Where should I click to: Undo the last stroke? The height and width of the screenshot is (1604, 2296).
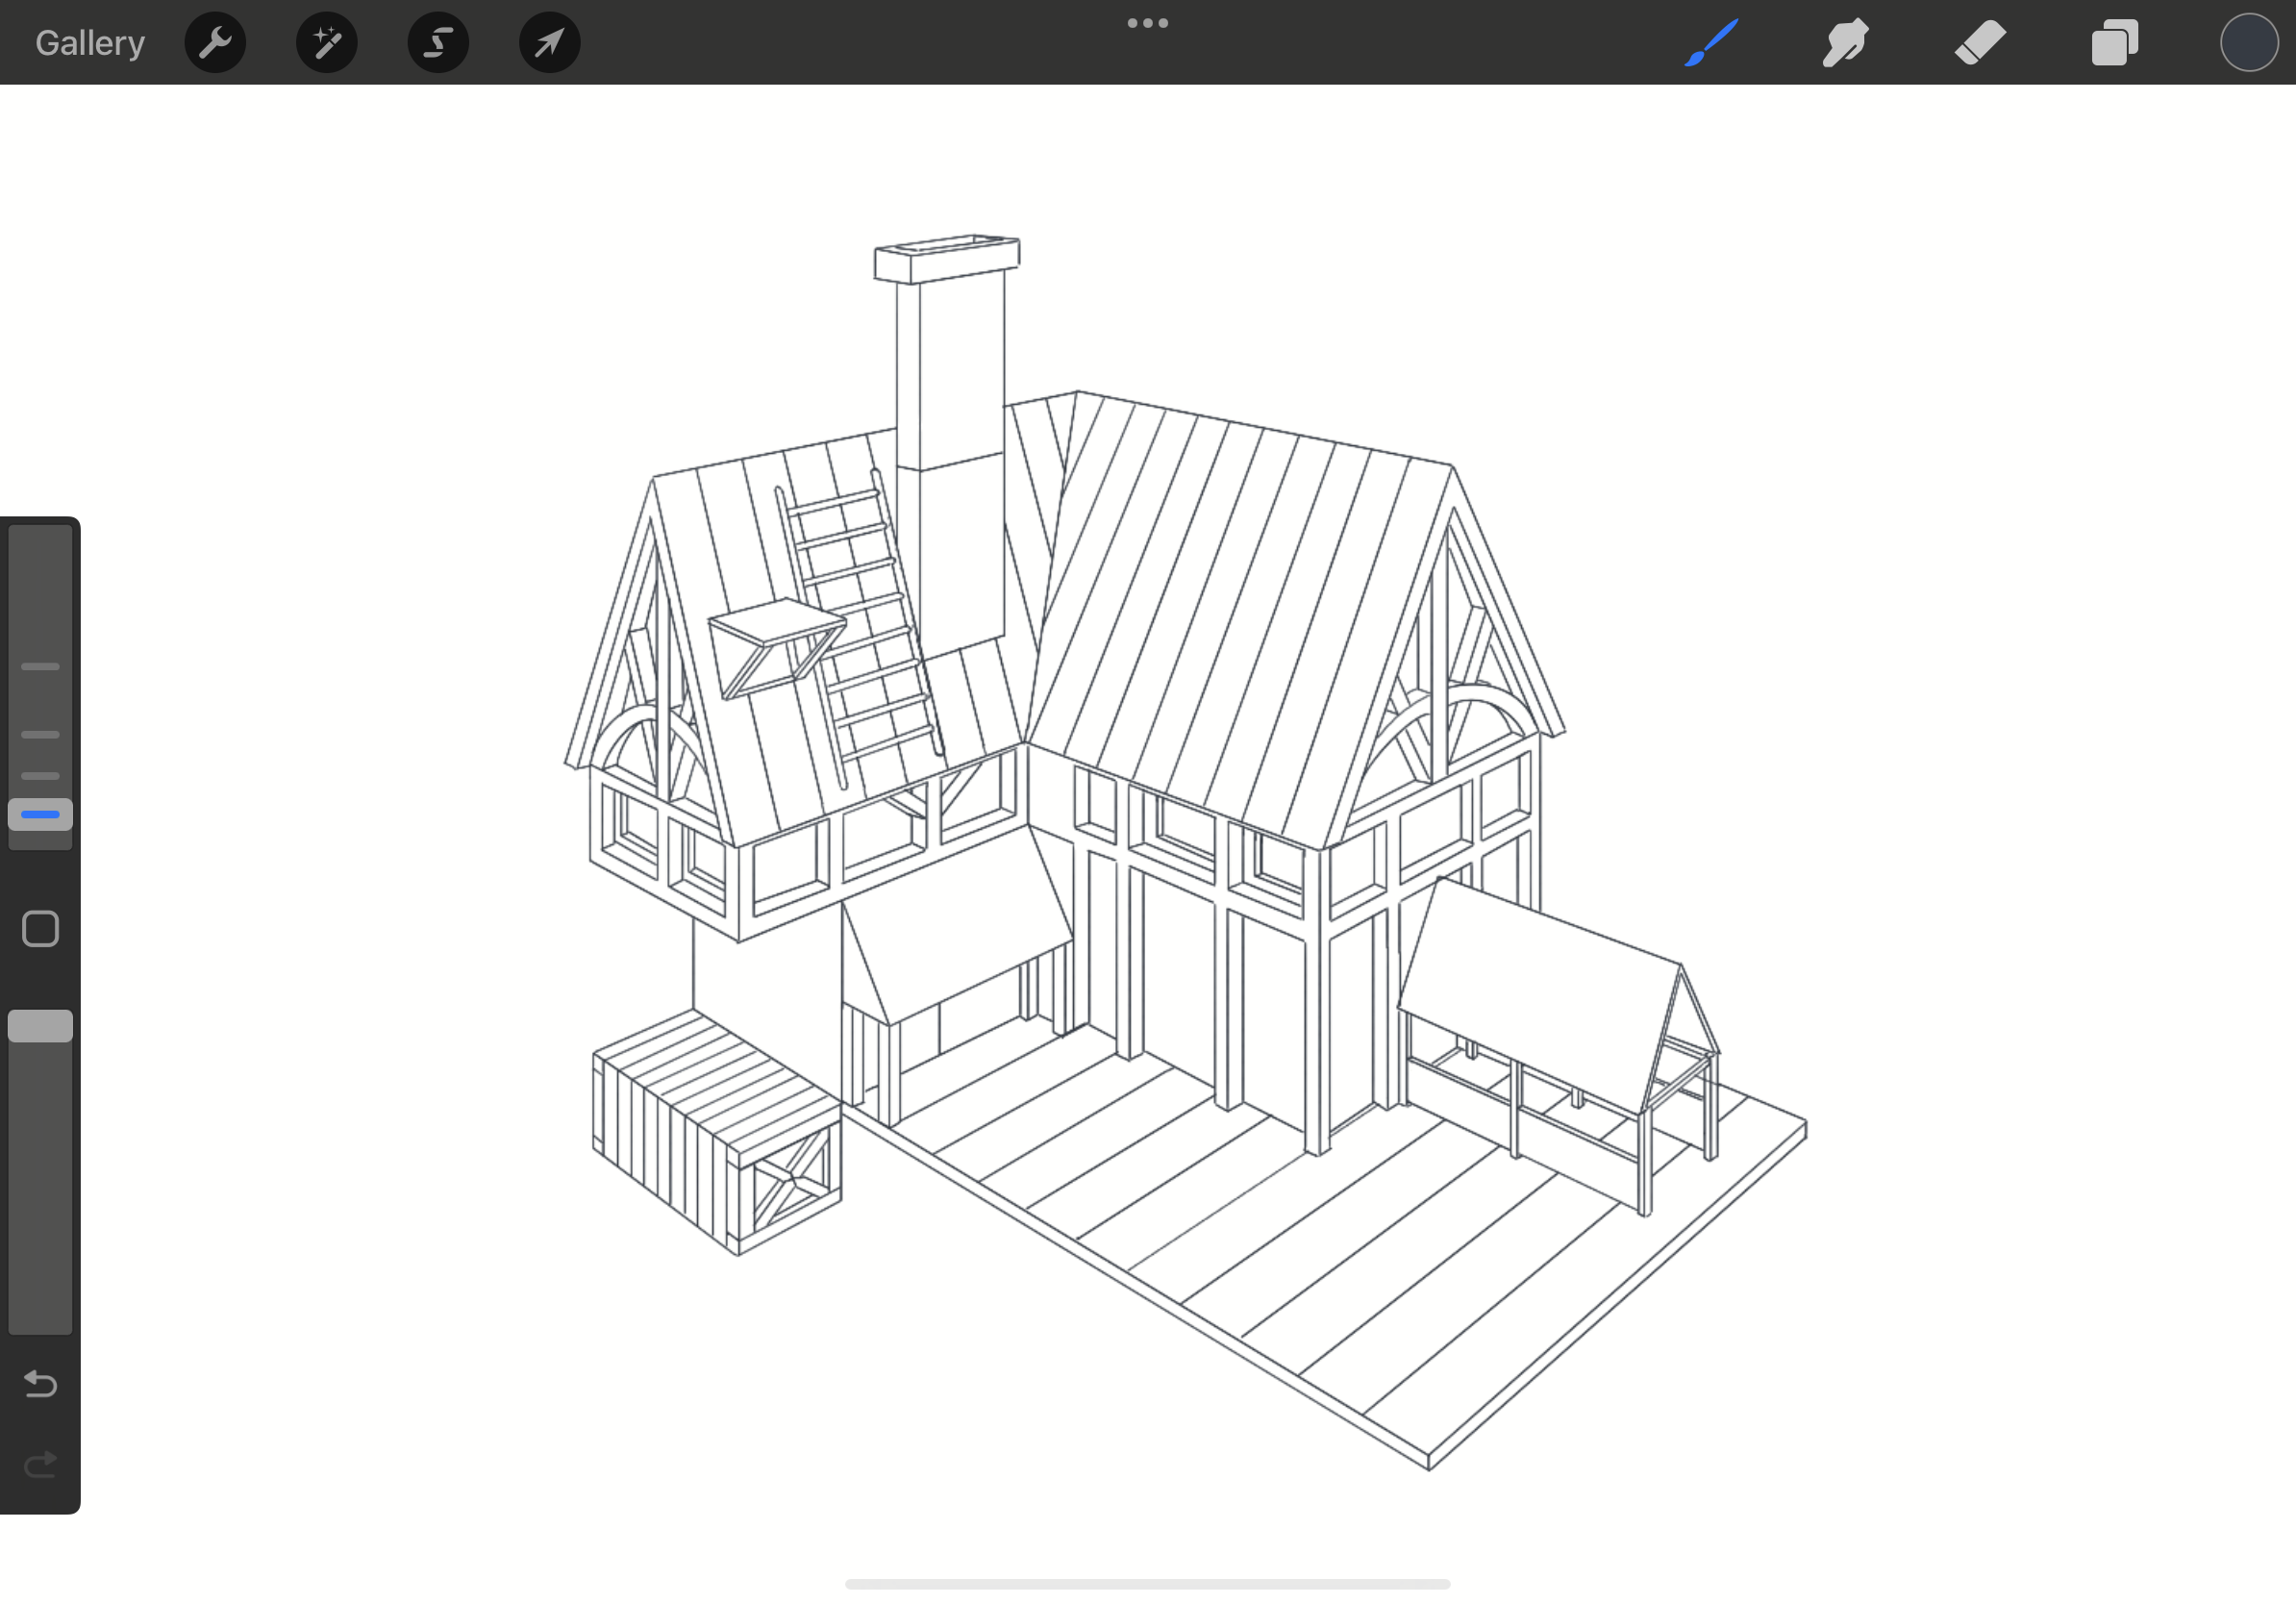pyautogui.click(x=40, y=1384)
